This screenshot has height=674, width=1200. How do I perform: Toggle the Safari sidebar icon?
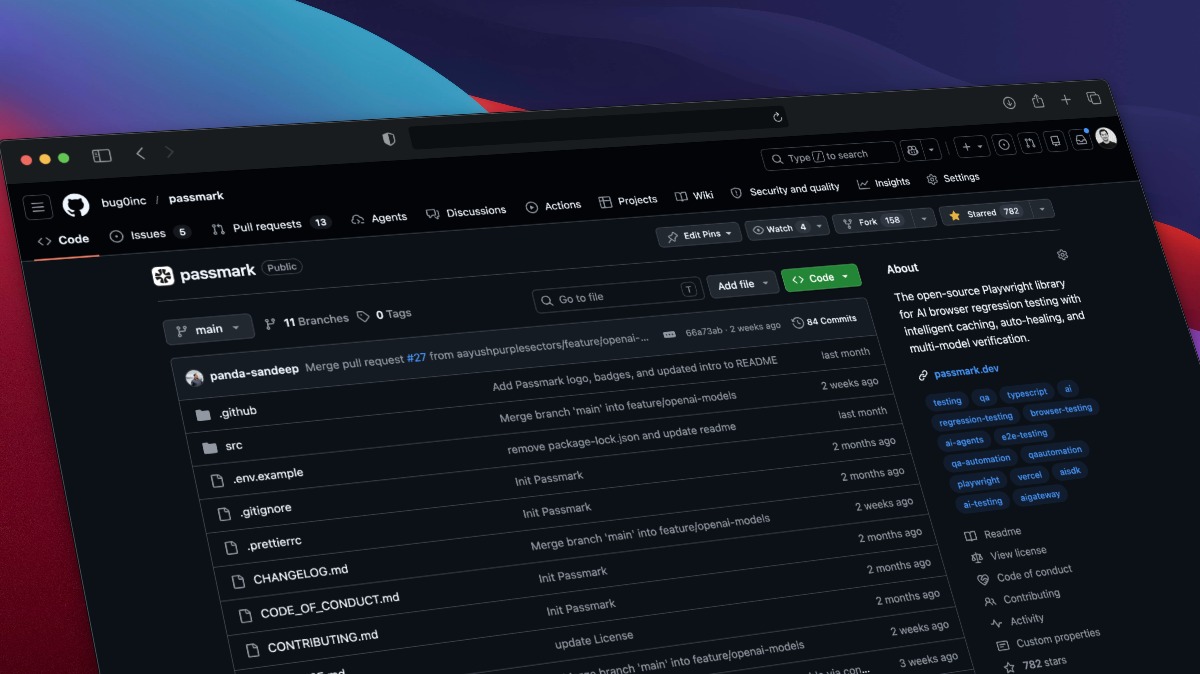click(102, 156)
